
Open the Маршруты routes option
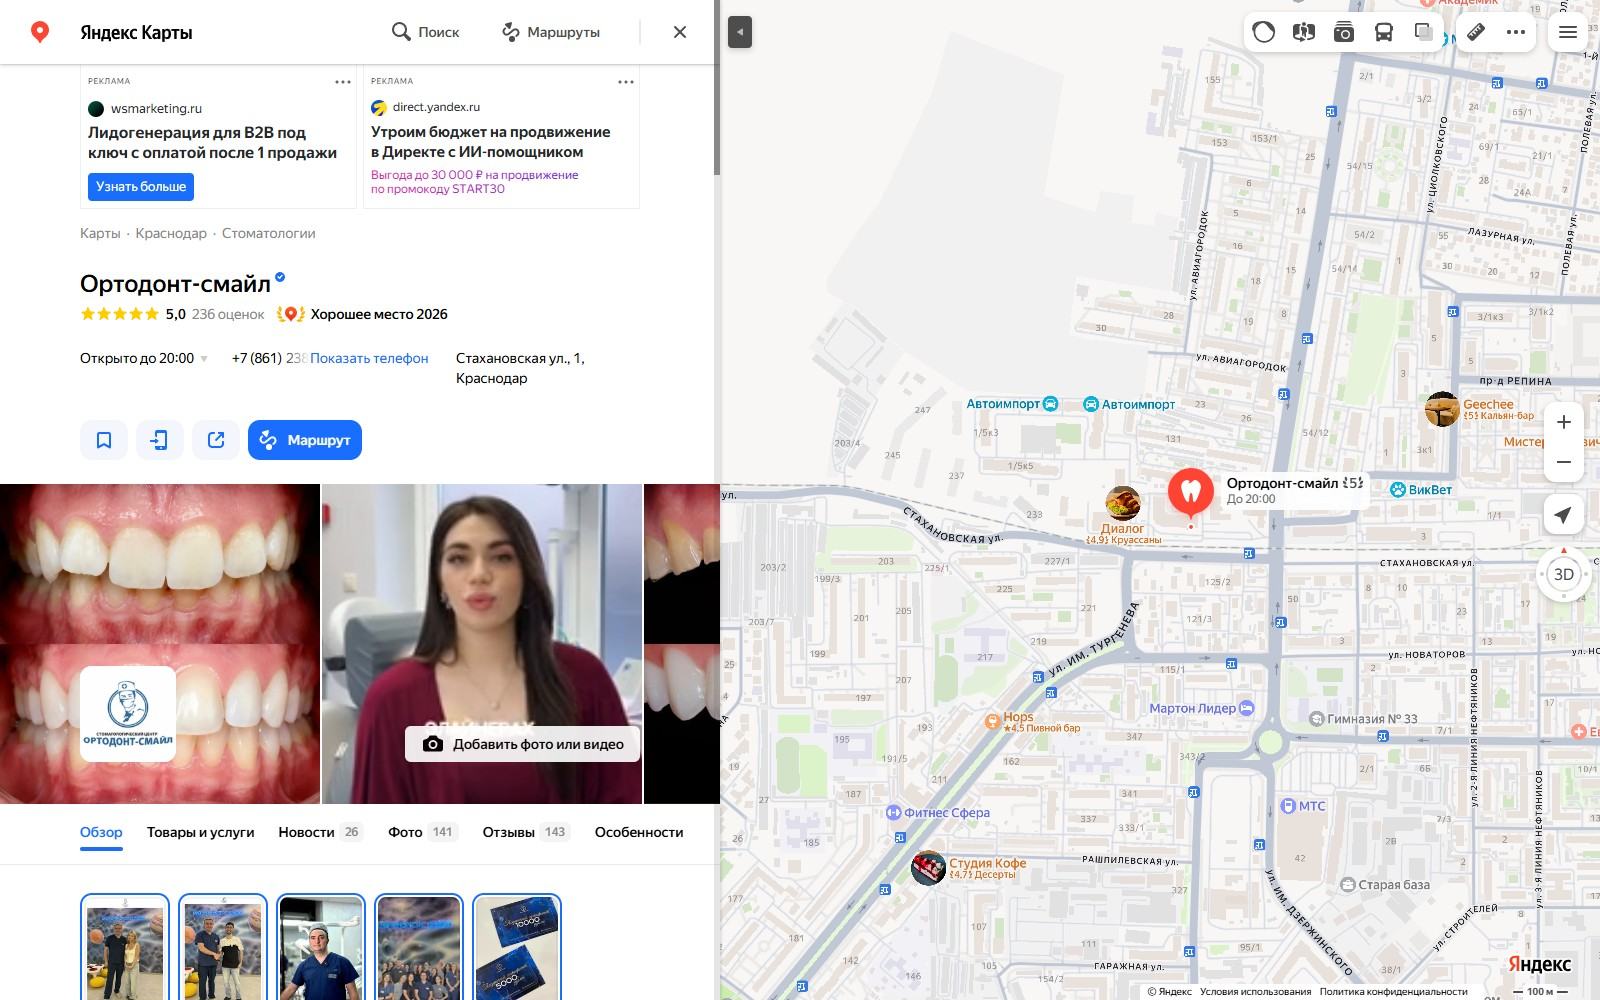point(551,32)
